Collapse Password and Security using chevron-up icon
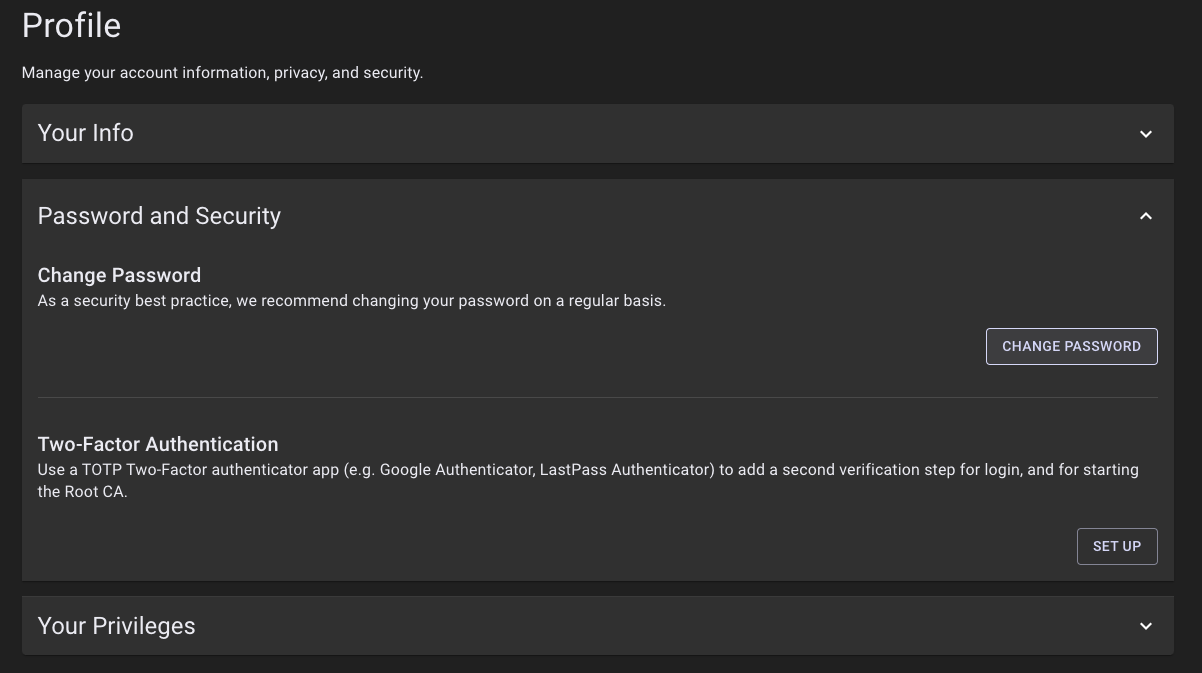Screen dimensions: 1202x673 (x=1146, y=216)
